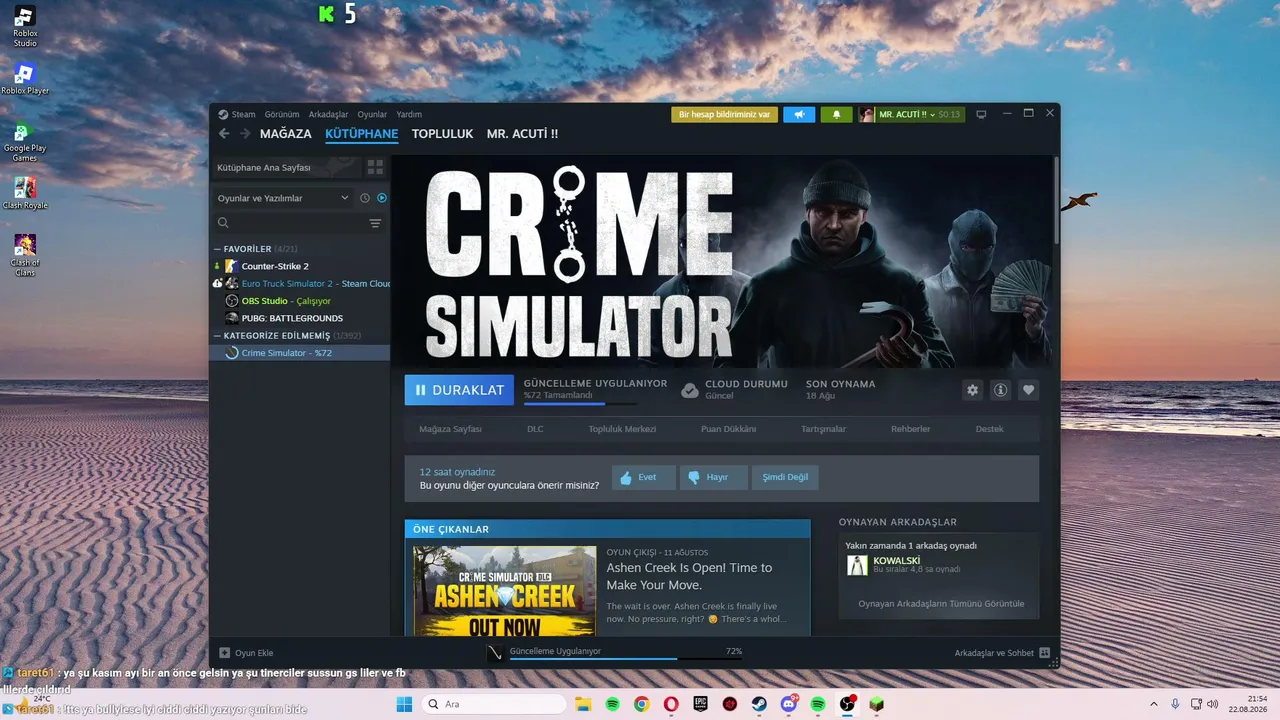Viewport: 1280px width, 720px height.
Task: Click the plus icon beside Oyun Ekle
Action: 224,653
